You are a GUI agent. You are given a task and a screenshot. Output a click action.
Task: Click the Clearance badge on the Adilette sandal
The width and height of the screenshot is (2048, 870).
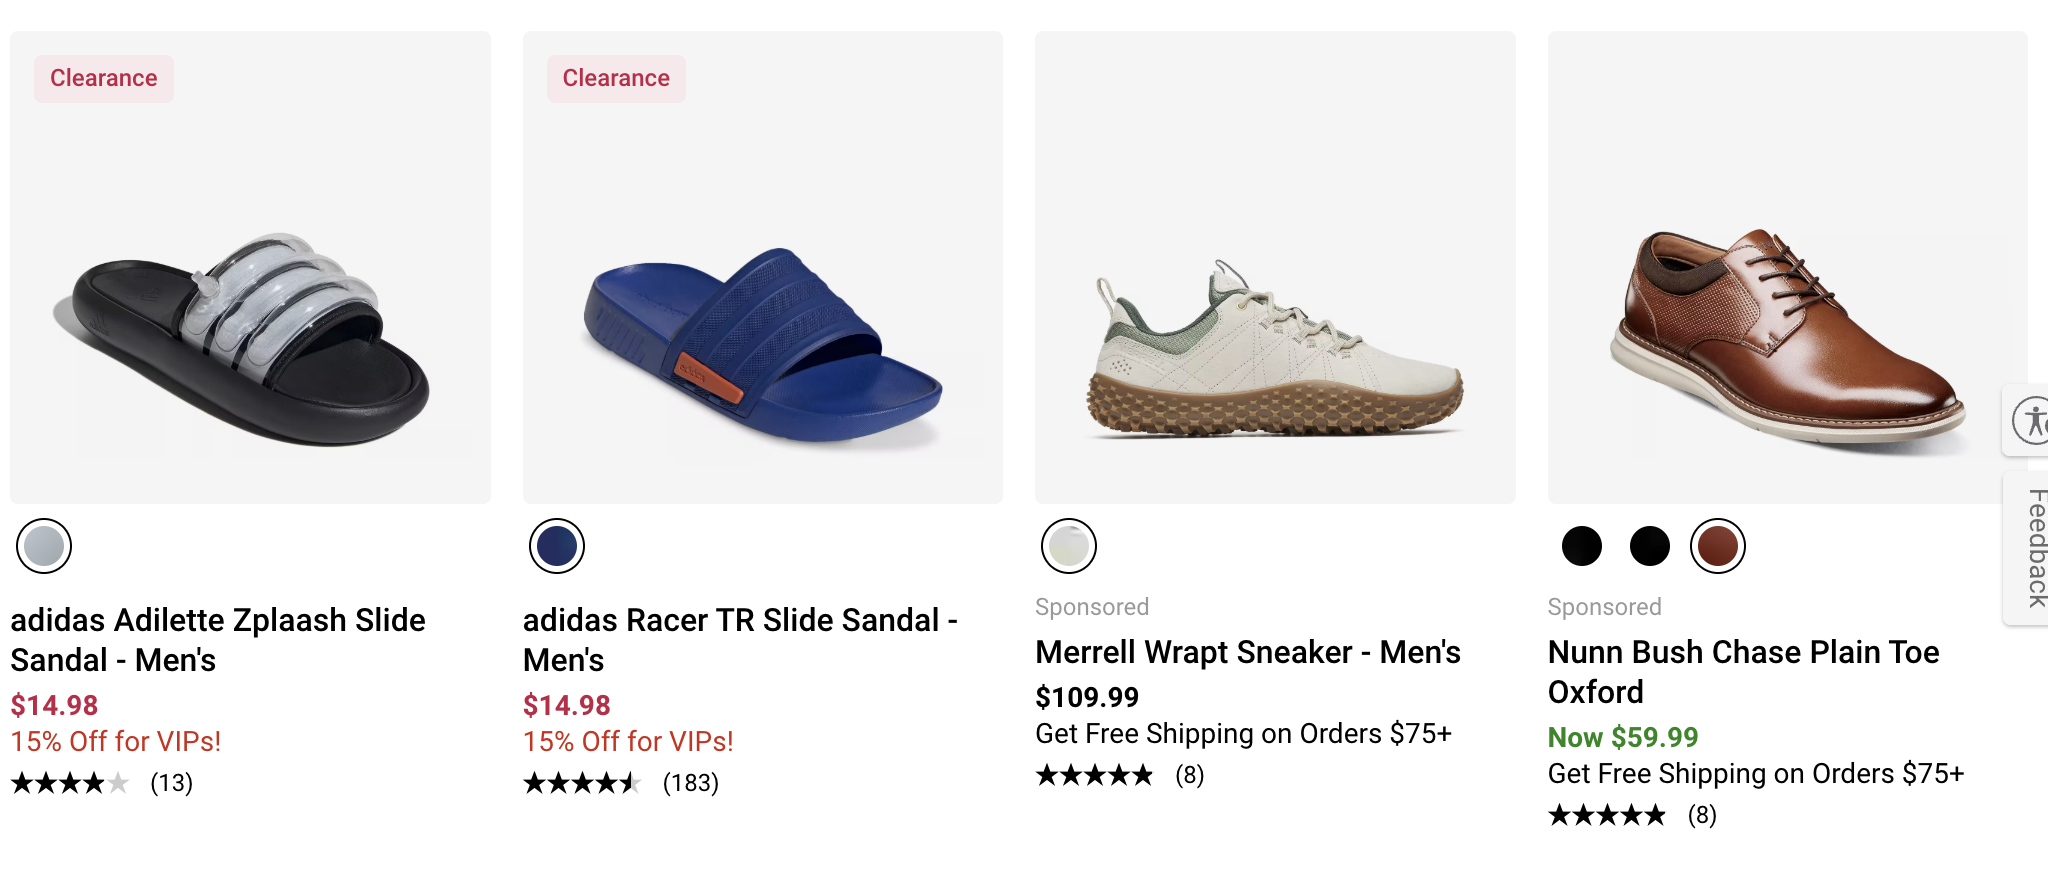(x=103, y=78)
